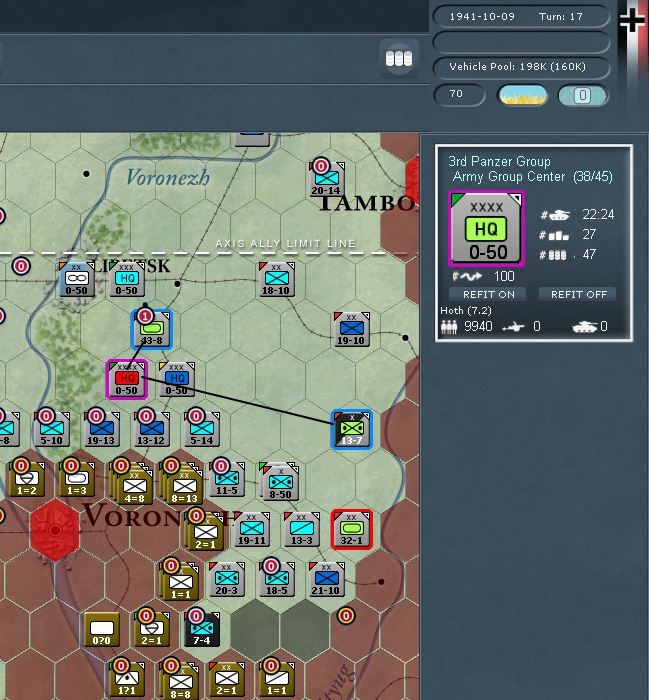Click the tank count 22:24 value
The height and width of the screenshot is (700, 649).
tap(598, 215)
